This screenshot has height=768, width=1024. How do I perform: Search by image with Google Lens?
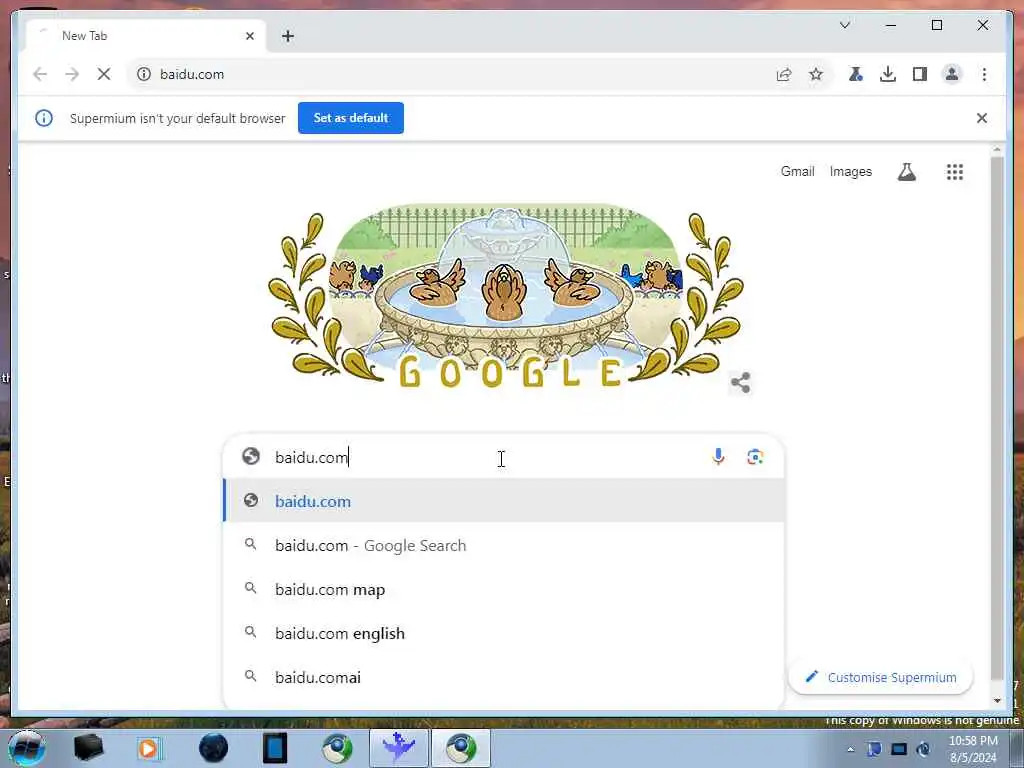point(755,457)
